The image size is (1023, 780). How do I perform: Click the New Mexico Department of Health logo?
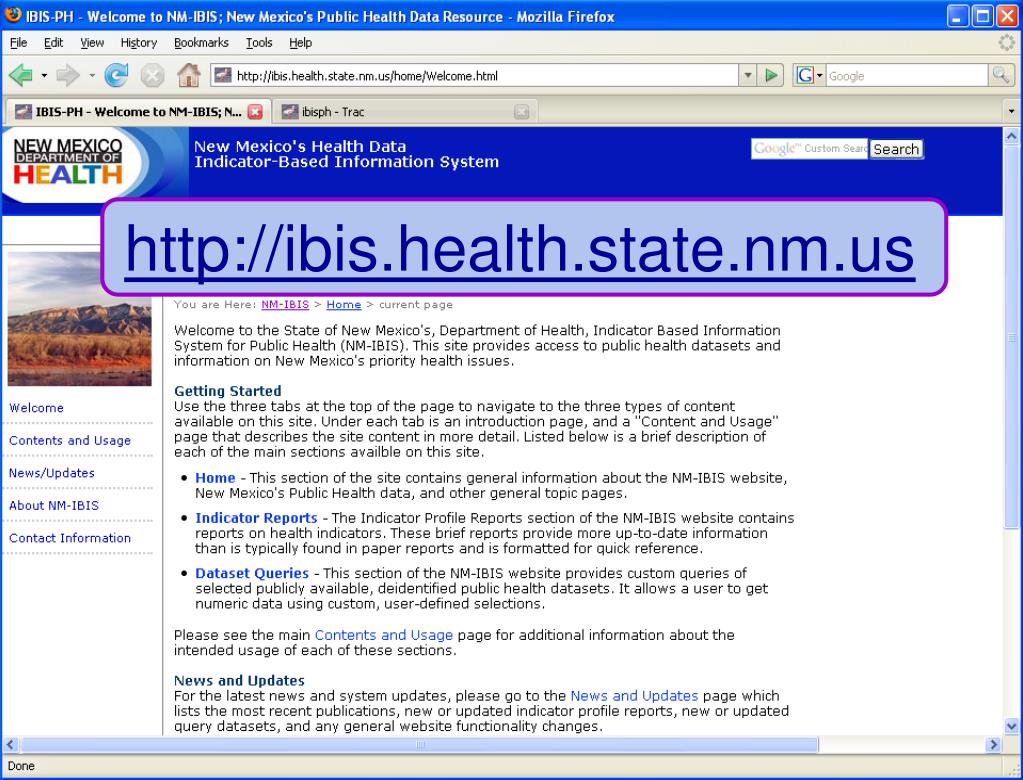tap(69, 161)
